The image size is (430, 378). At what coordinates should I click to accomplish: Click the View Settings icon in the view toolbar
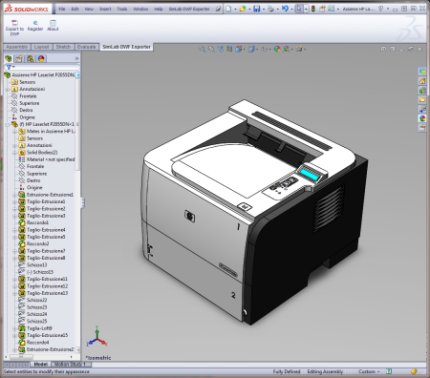pos(299,49)
